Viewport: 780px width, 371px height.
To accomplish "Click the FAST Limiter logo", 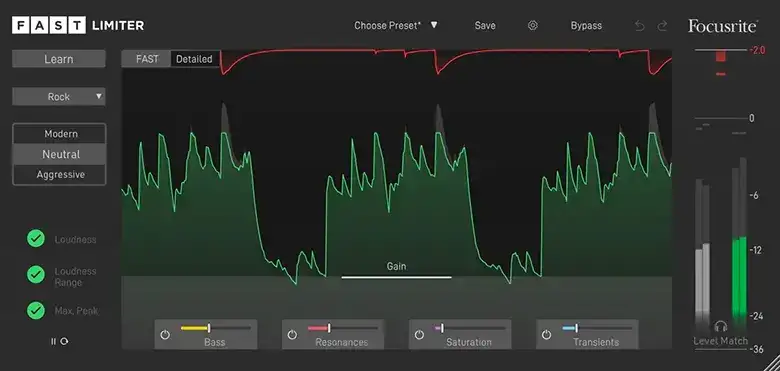I will 78,25.
